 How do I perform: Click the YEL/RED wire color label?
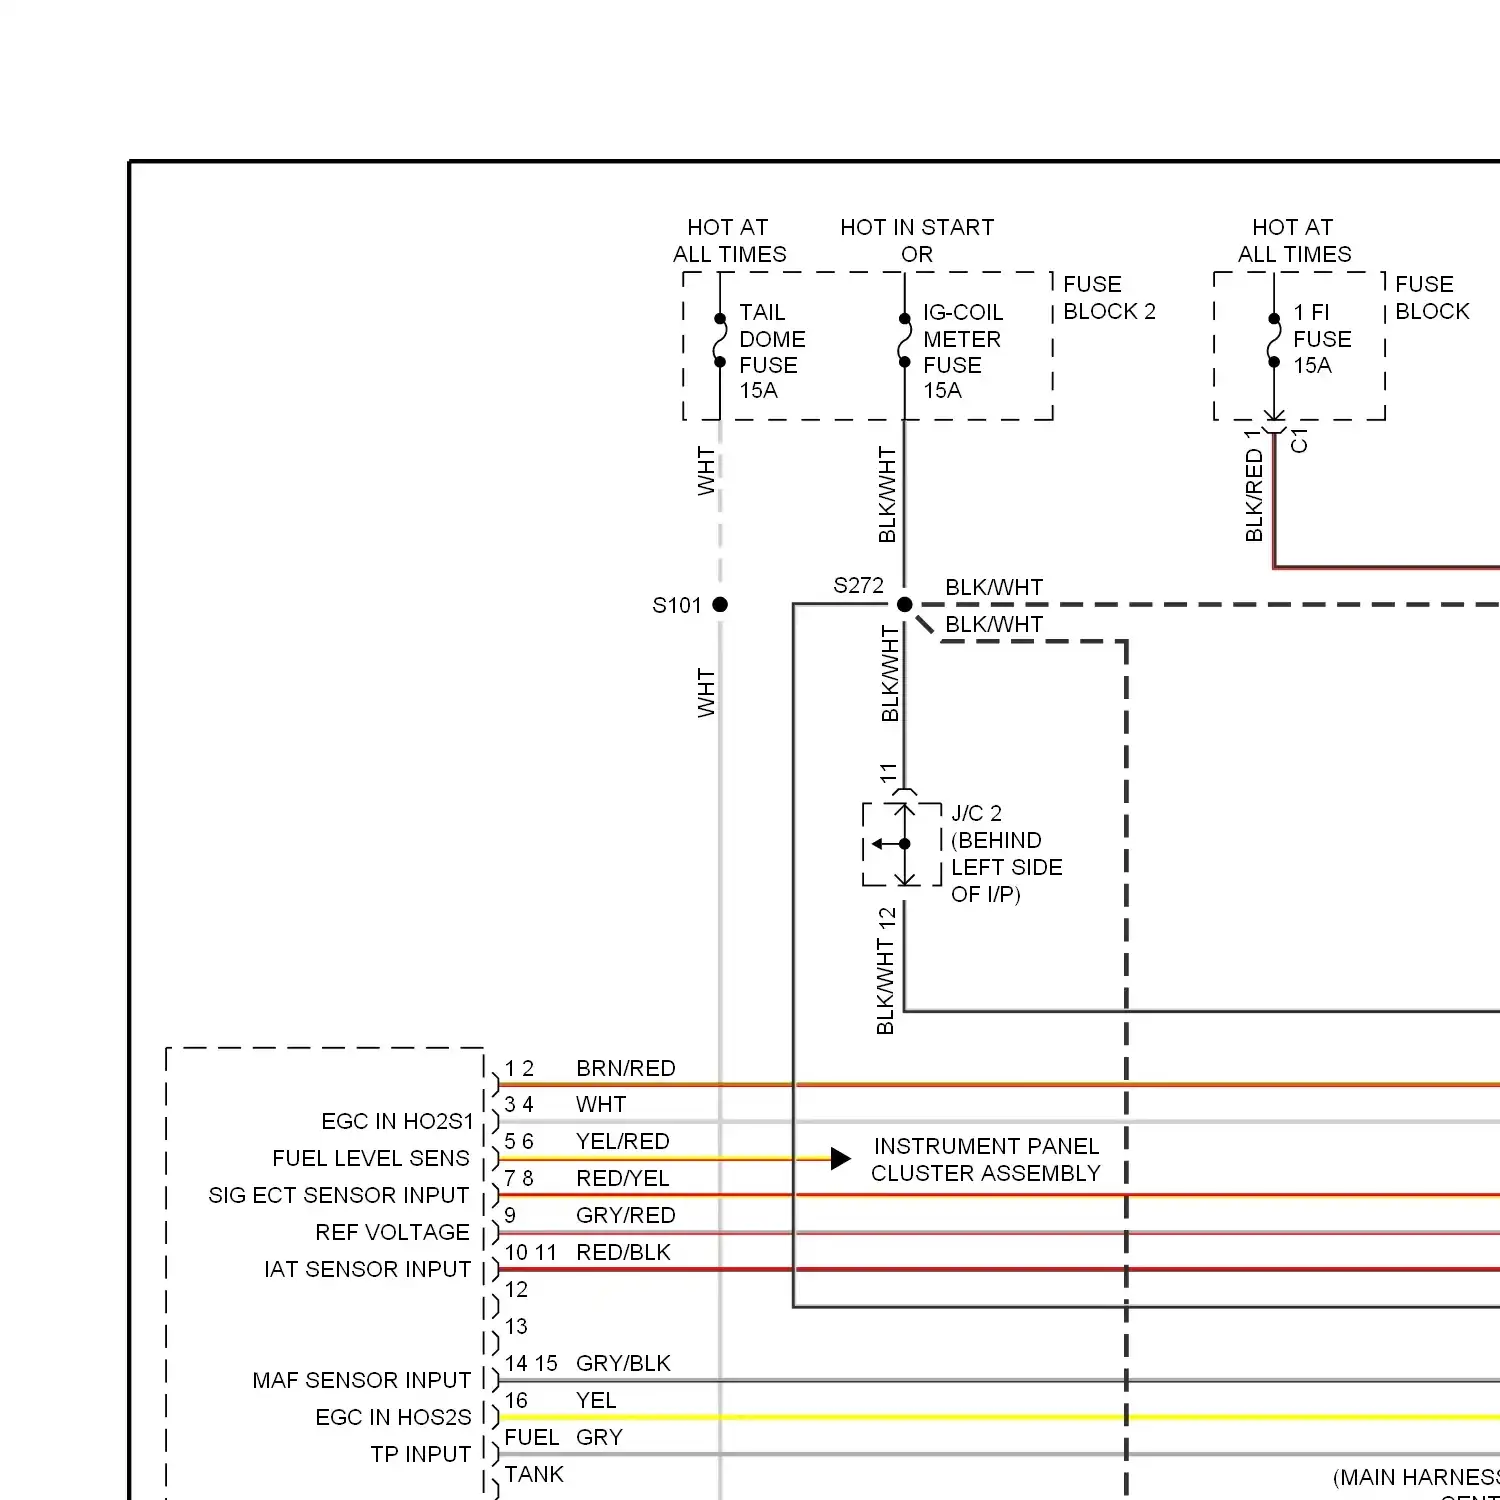click(623, 1142)
